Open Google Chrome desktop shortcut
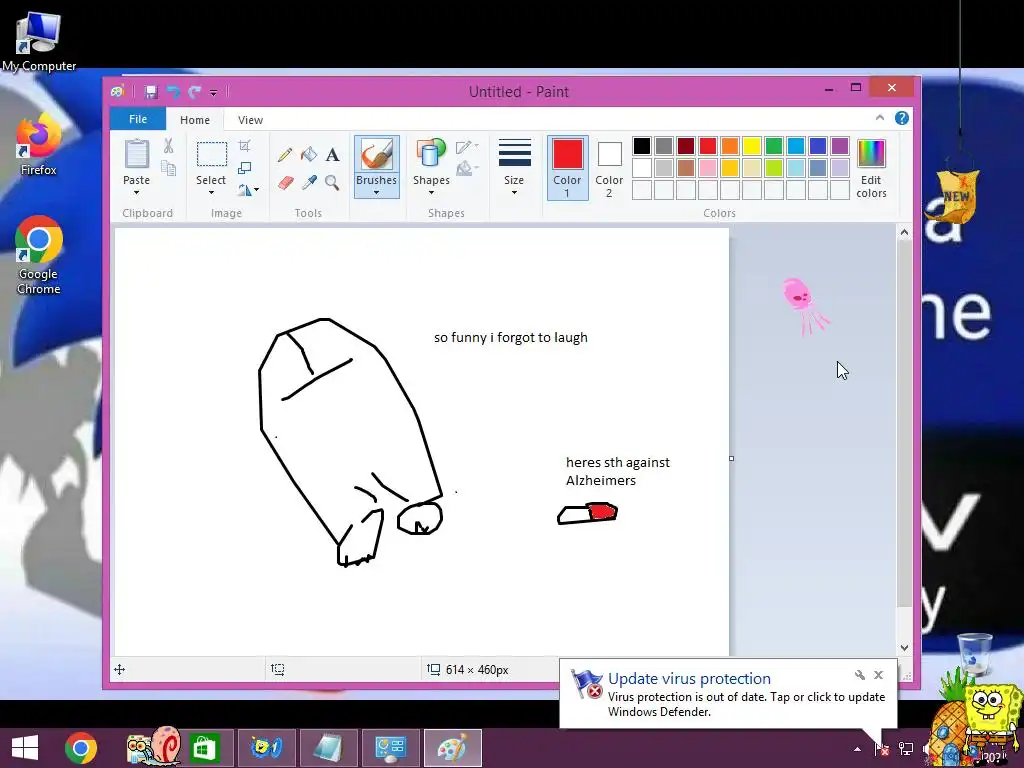The height and width of the screenshot is (768, 1024). click(39, 255)
